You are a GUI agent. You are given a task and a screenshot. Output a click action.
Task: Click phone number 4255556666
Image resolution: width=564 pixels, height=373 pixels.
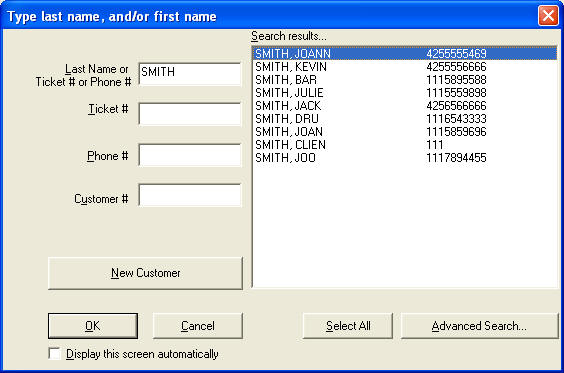point(456,67)
